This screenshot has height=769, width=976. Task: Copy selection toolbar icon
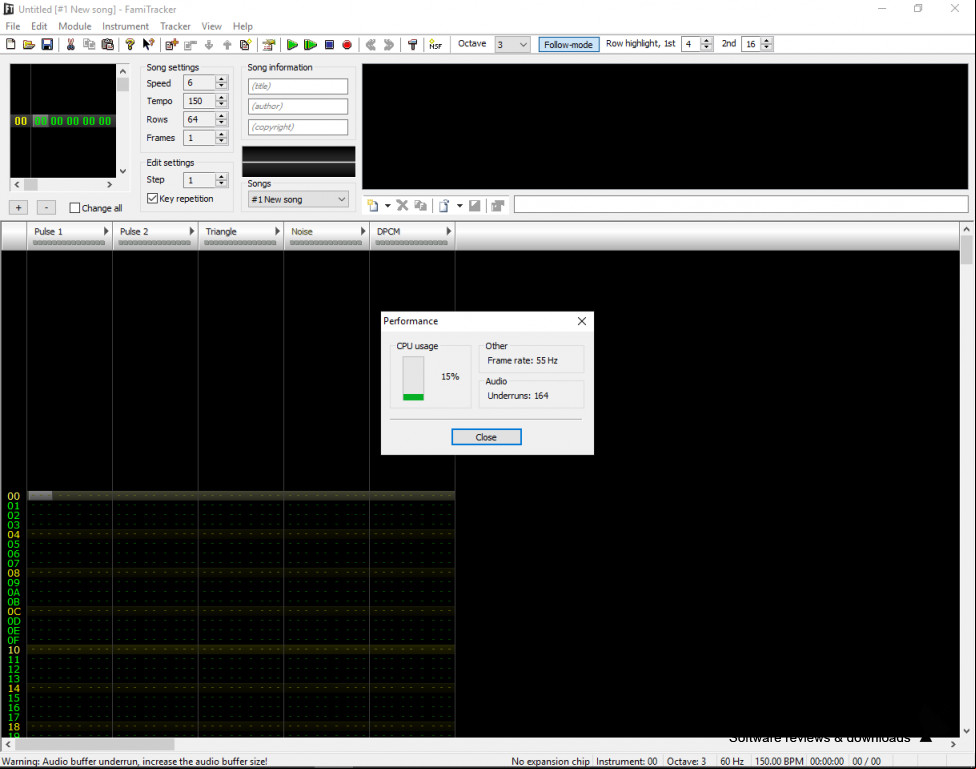click(x=89, y=44)
